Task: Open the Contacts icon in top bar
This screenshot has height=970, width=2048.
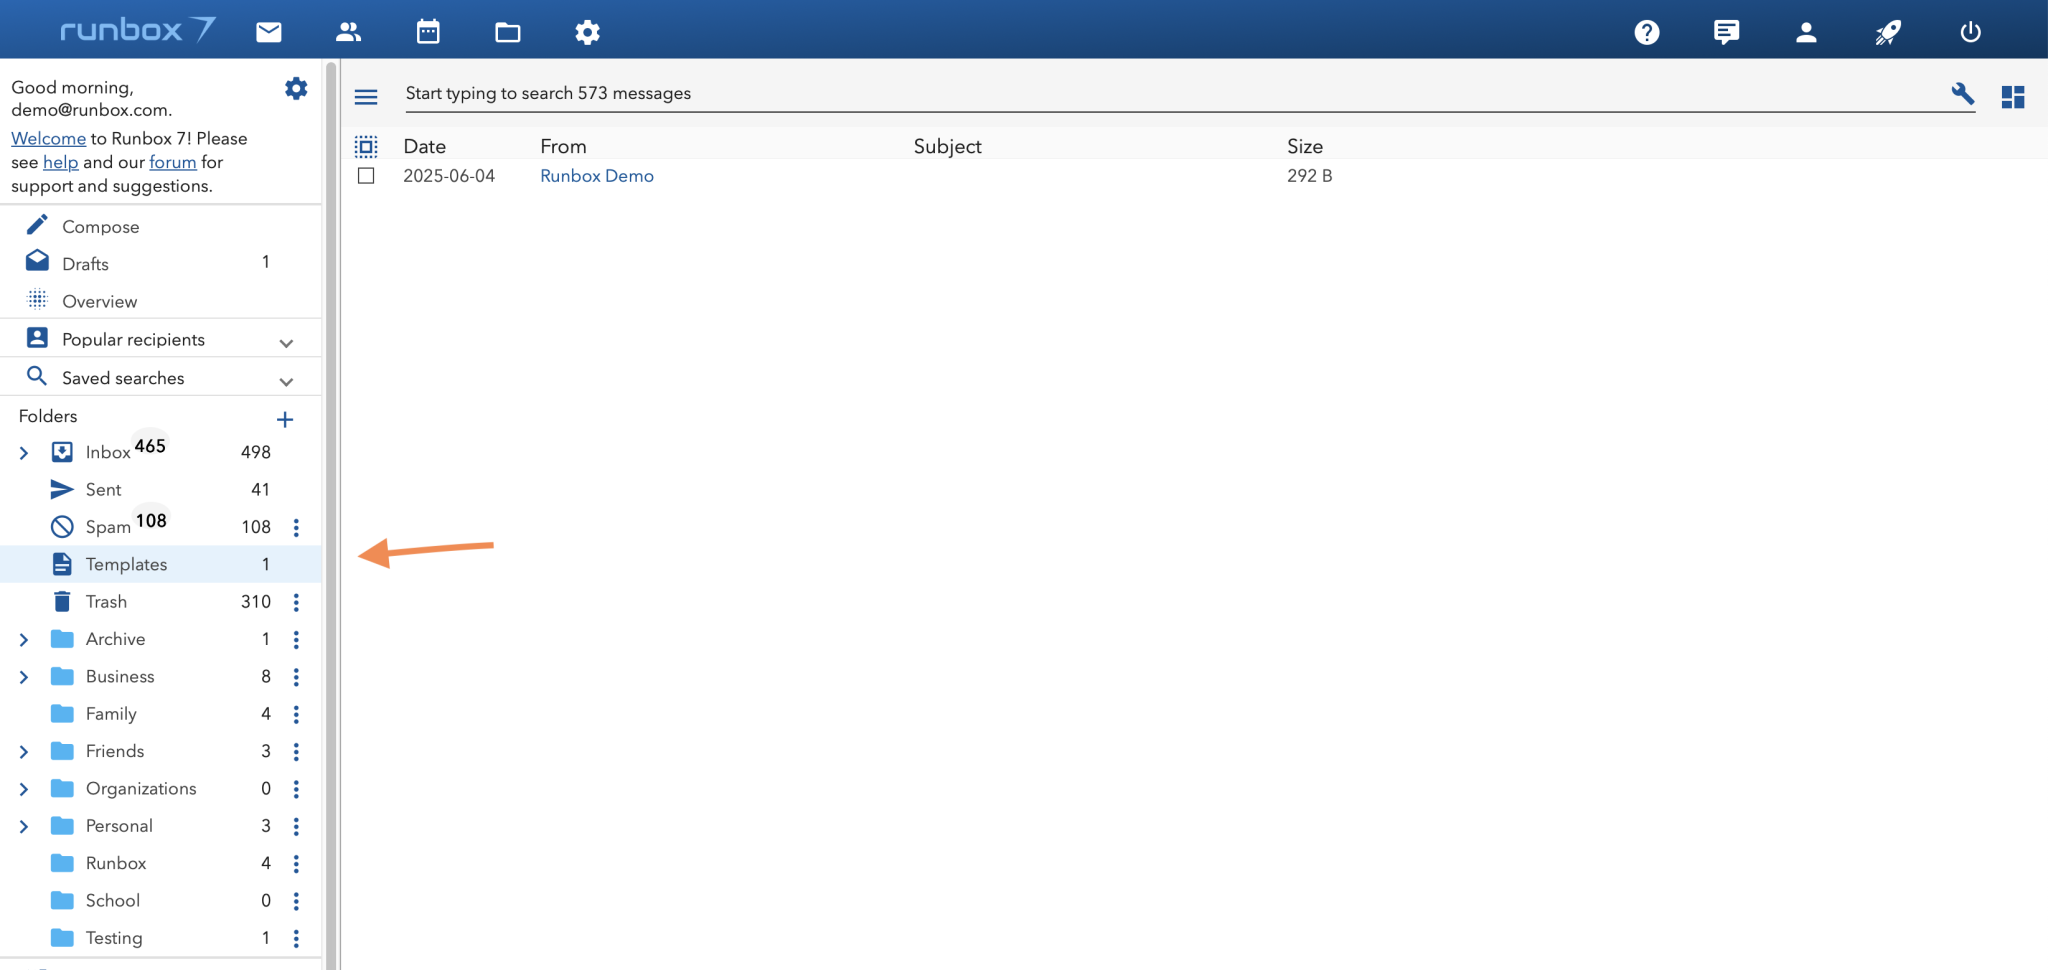Action: [x=348, y=32]
